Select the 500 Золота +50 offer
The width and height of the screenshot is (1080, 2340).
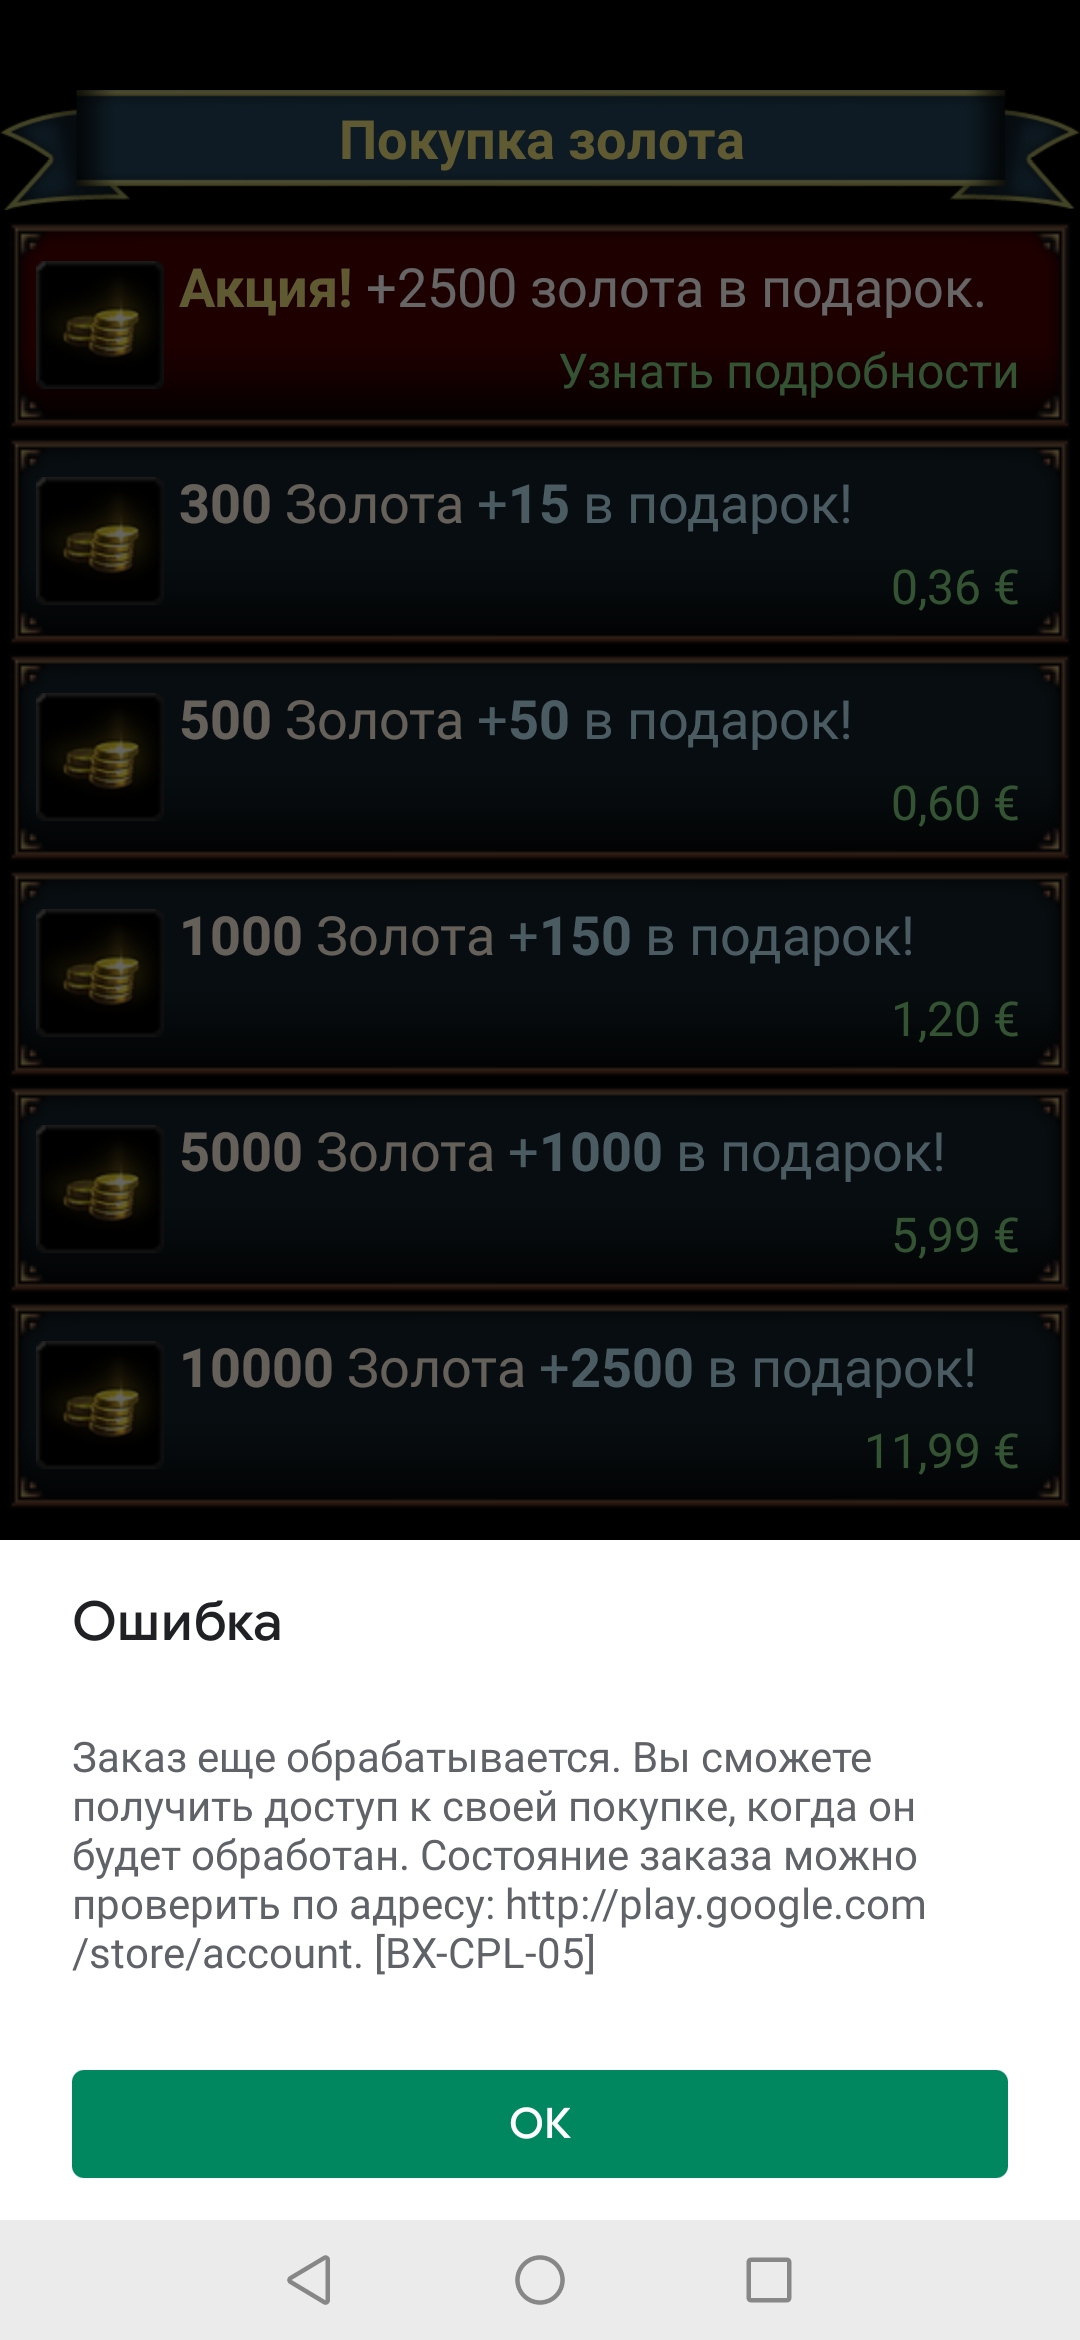540,757
